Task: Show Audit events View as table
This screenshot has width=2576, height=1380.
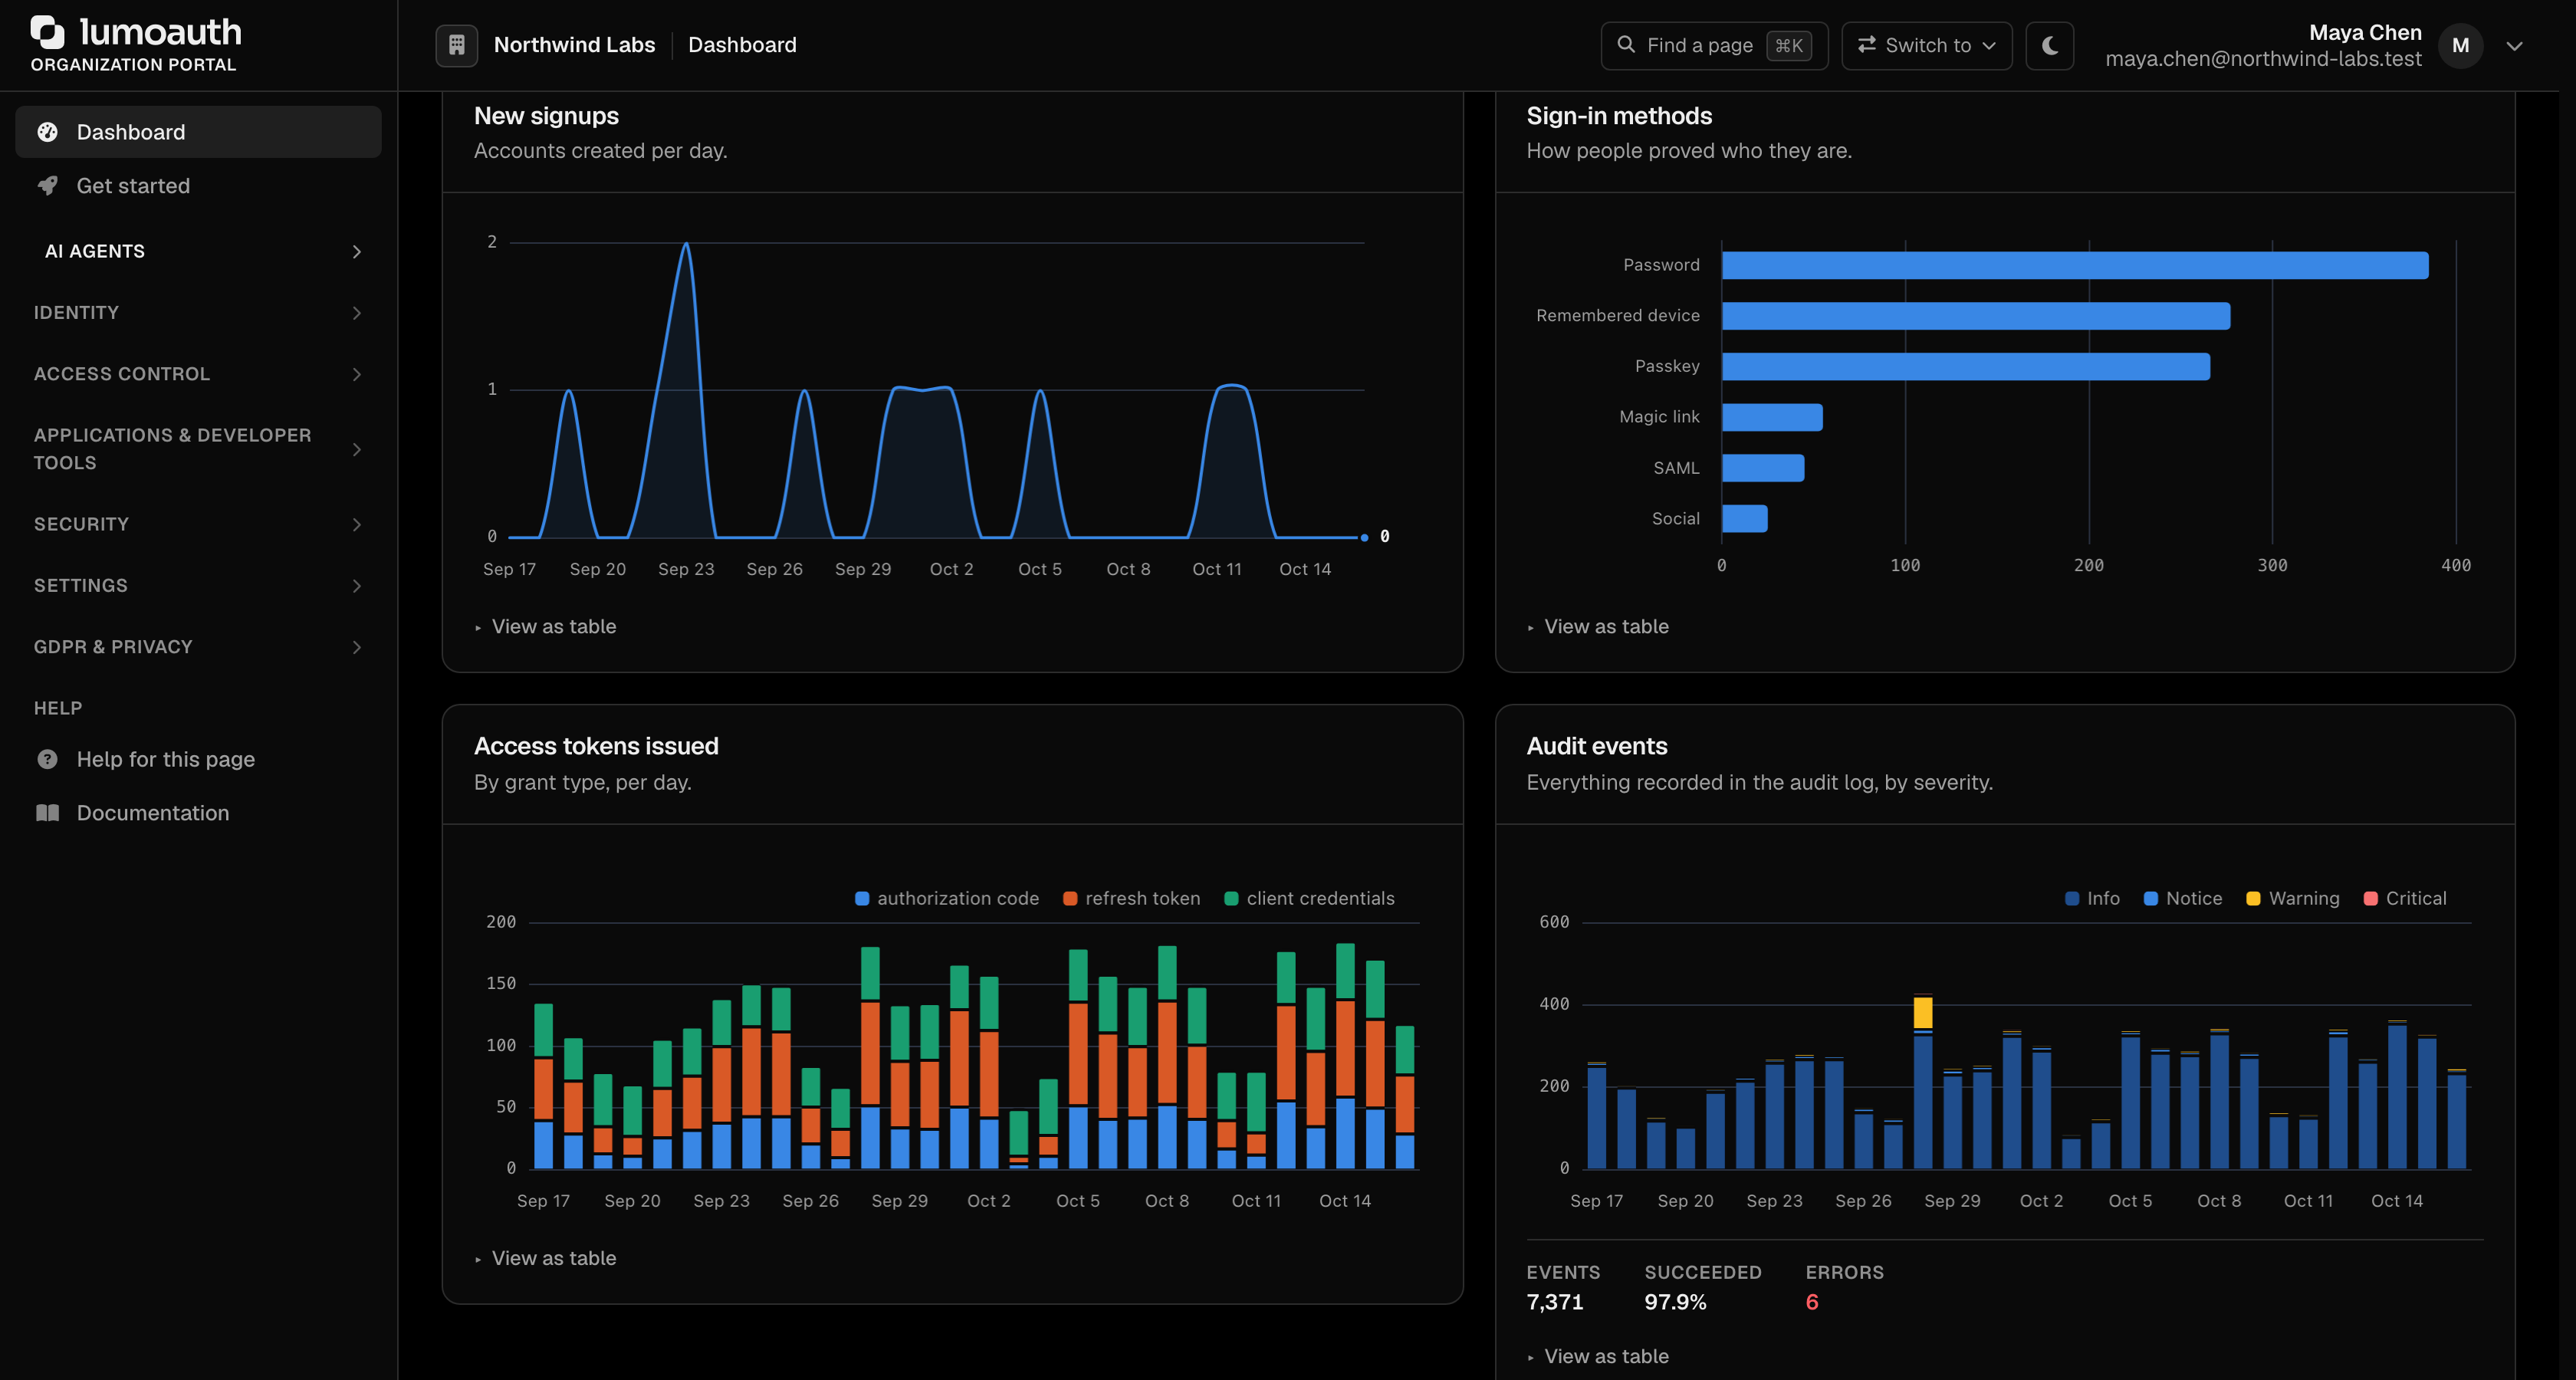Action: point(1598,1356)
